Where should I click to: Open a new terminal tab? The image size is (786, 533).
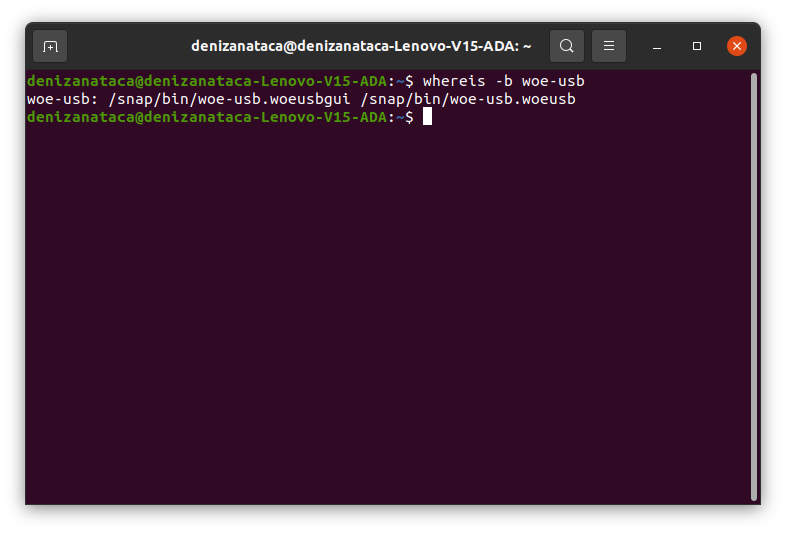point(50,46)
